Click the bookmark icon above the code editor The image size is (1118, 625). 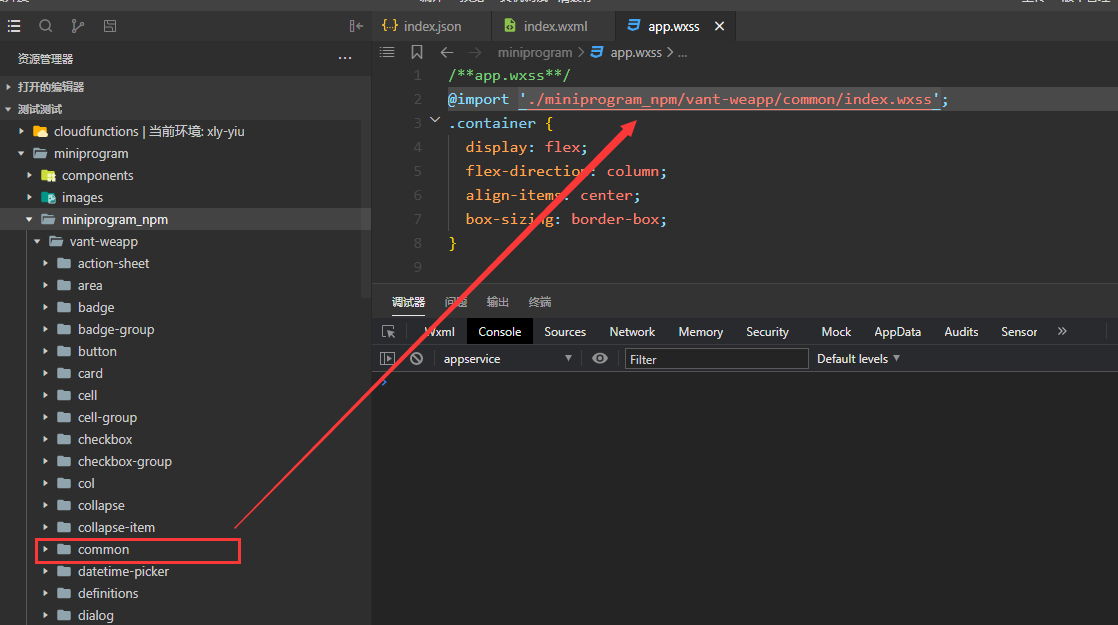417,52
